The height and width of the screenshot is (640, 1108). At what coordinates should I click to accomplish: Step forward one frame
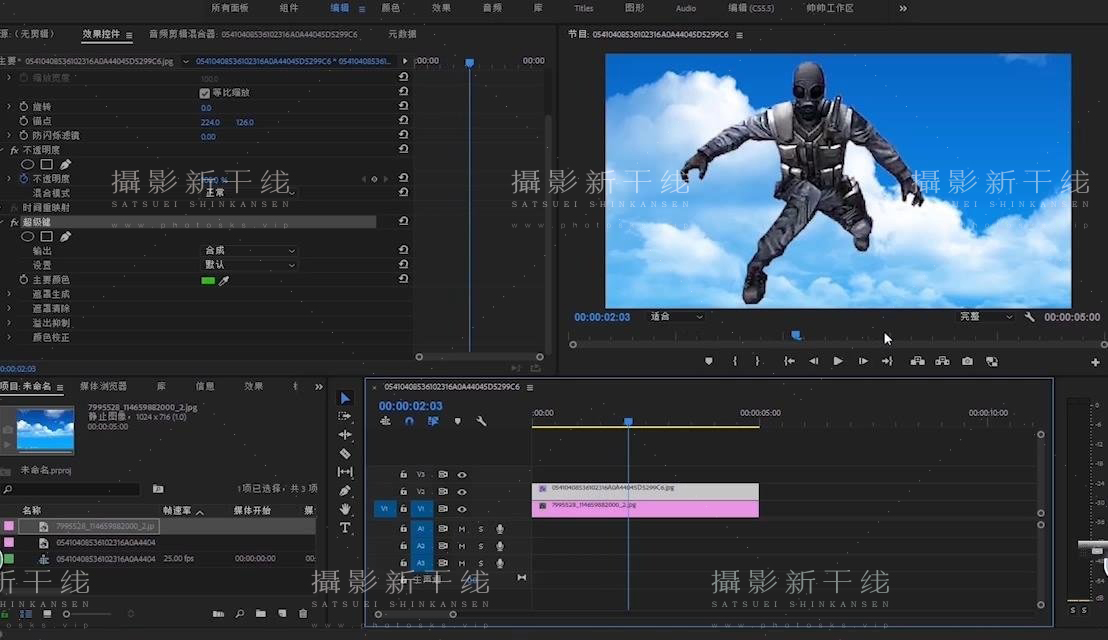[x=863, y=361]
